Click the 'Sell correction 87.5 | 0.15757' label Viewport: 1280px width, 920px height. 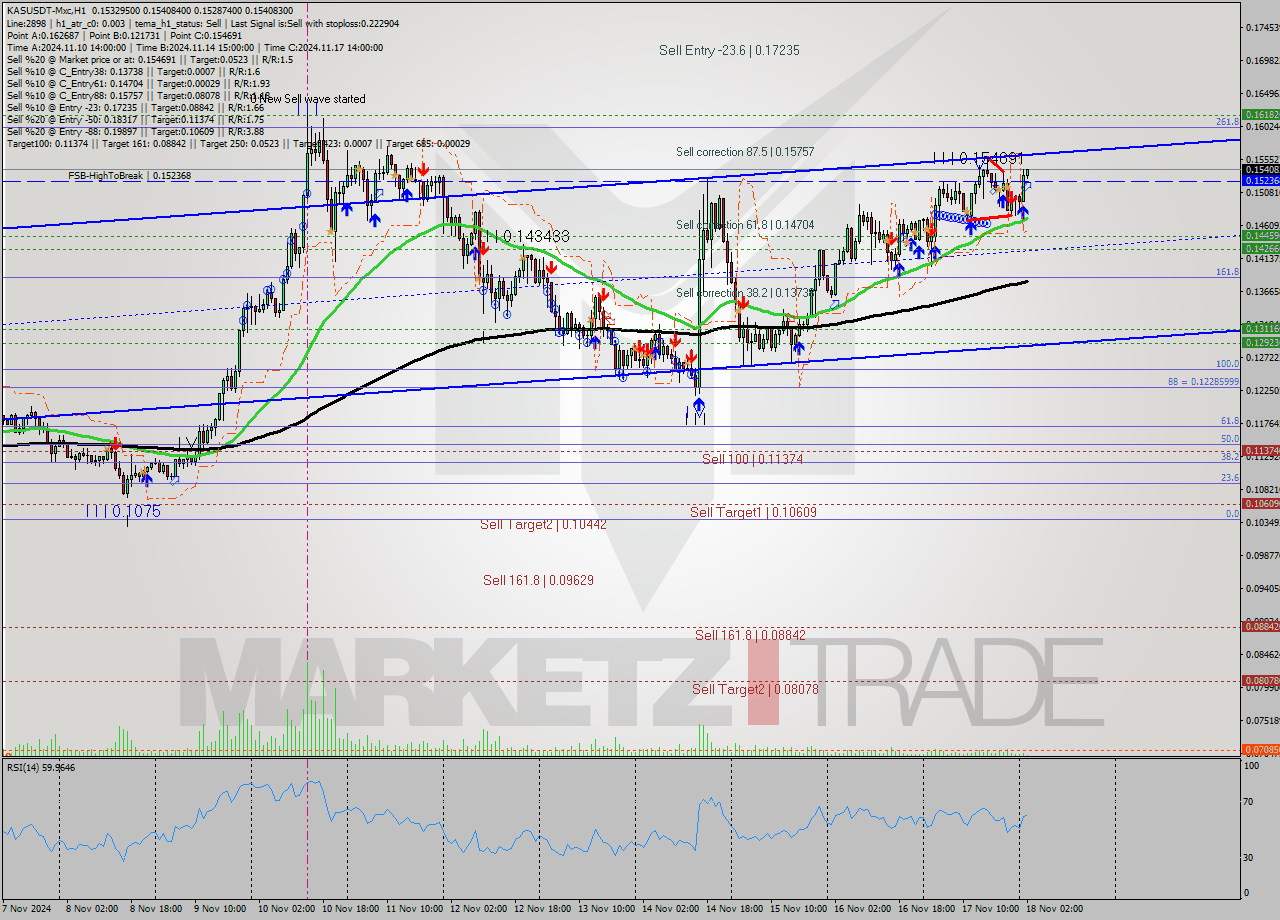pos(745,152)
